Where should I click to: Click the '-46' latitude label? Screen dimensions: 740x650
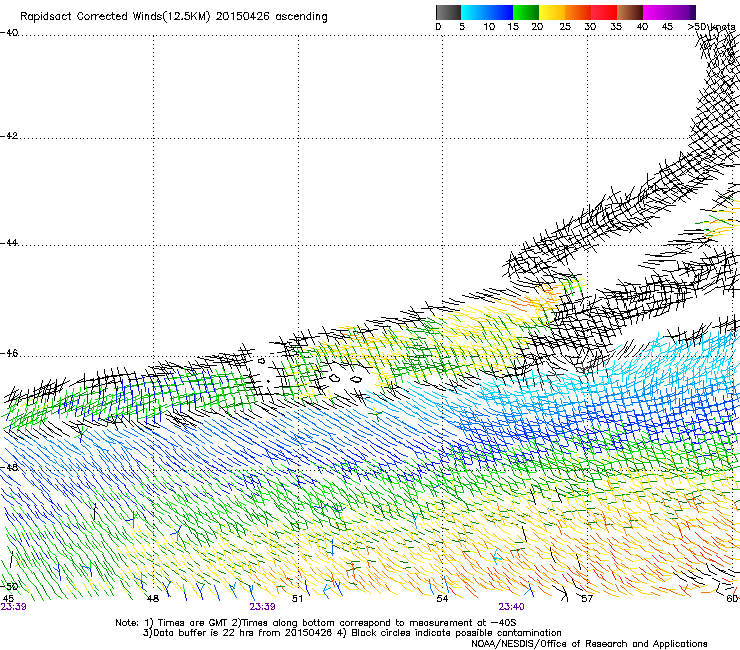(x=9, y=353)
